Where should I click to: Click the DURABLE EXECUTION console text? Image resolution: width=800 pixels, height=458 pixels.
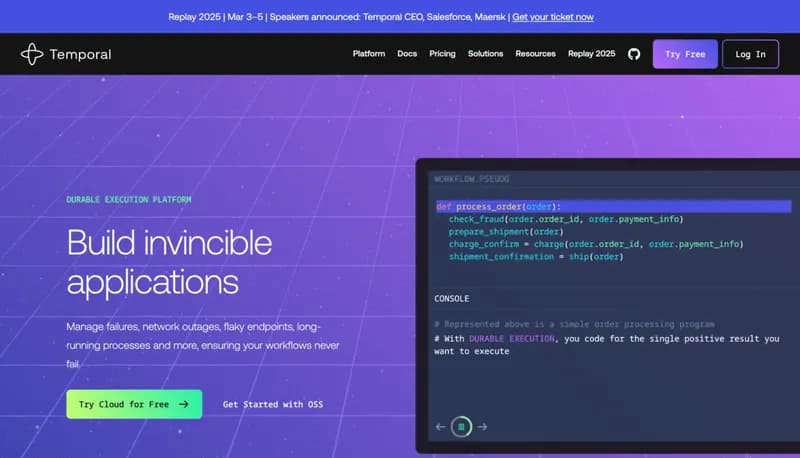(x=512, y=339)
